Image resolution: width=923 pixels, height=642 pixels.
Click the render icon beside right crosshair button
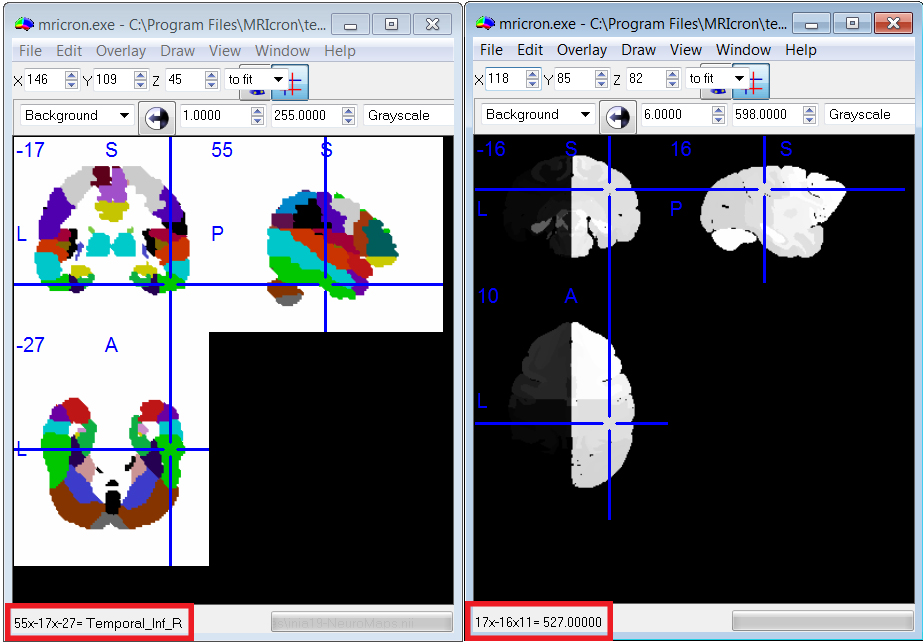719,88
